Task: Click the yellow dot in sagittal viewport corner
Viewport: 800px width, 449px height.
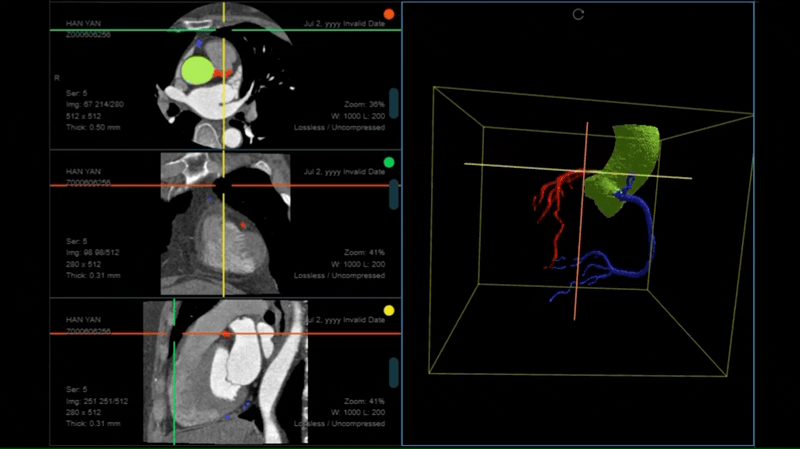Action: (389, 310)
